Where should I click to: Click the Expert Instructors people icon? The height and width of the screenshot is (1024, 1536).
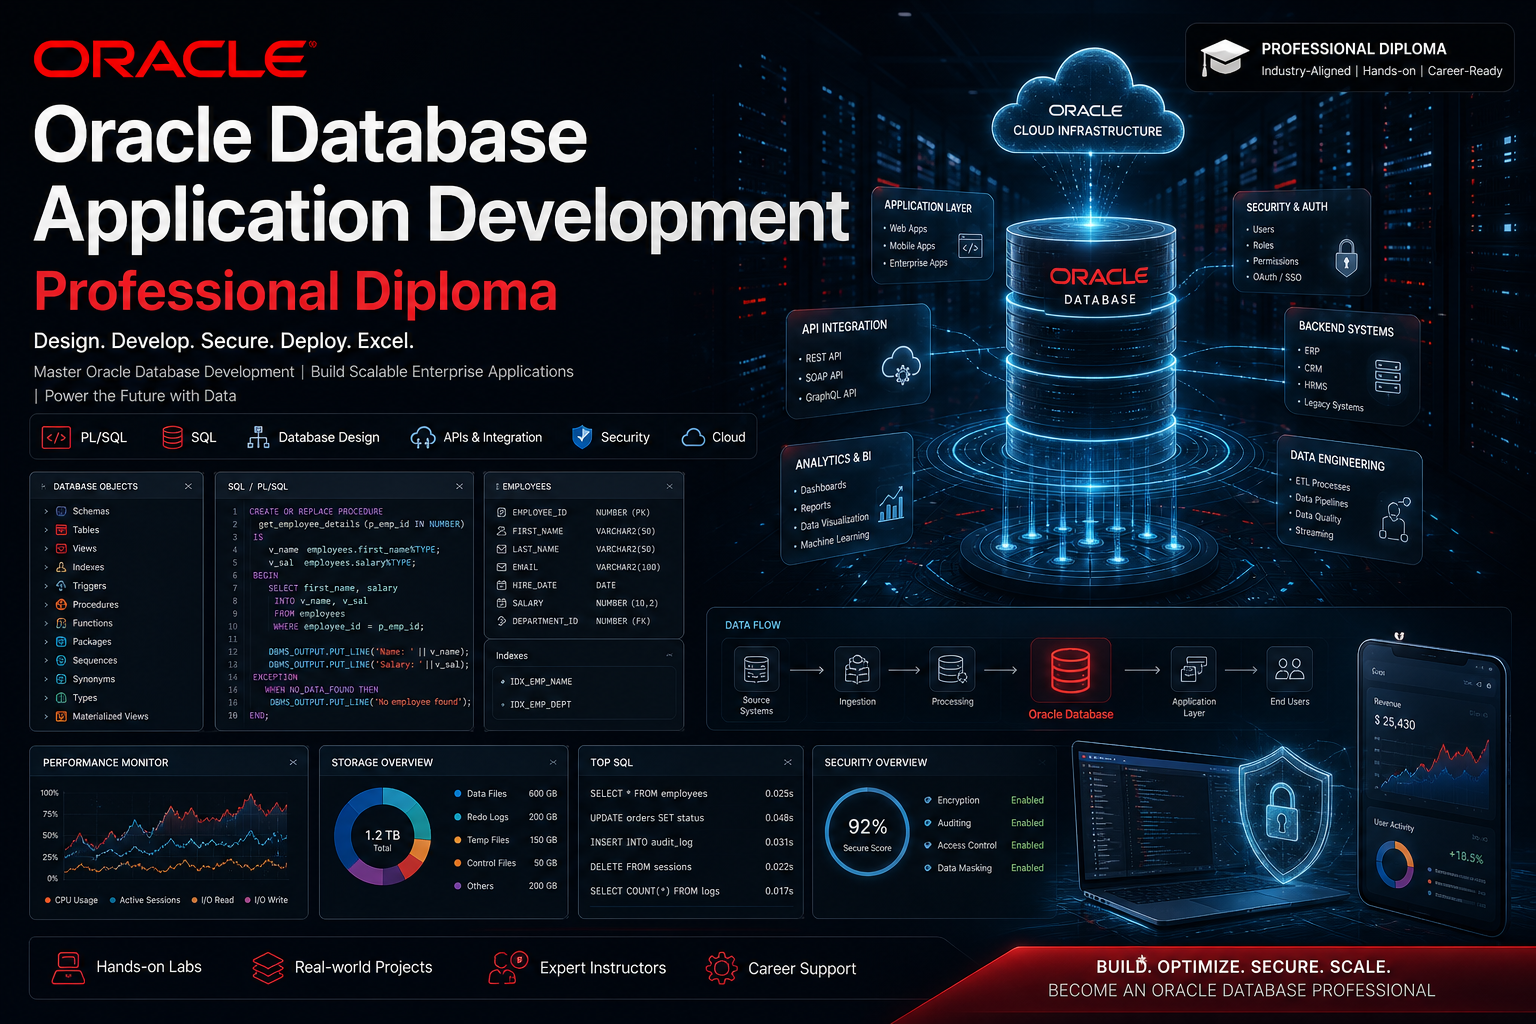[x=508, y=967]
